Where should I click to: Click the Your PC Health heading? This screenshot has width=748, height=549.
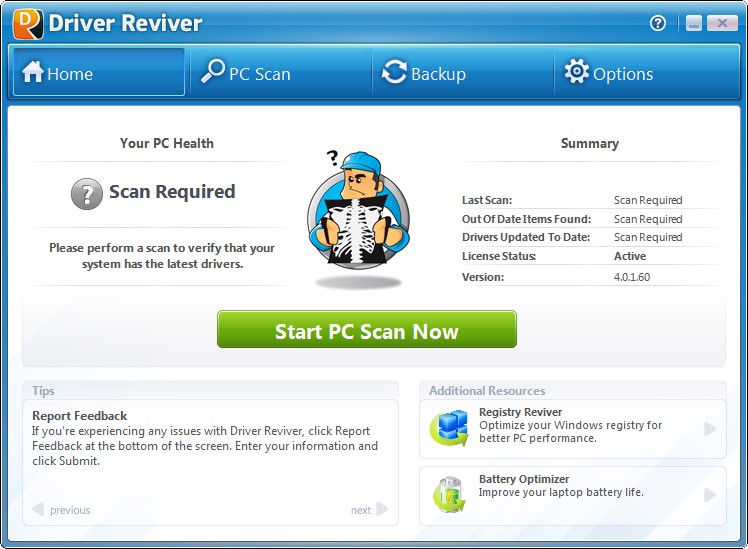[166, 143]
